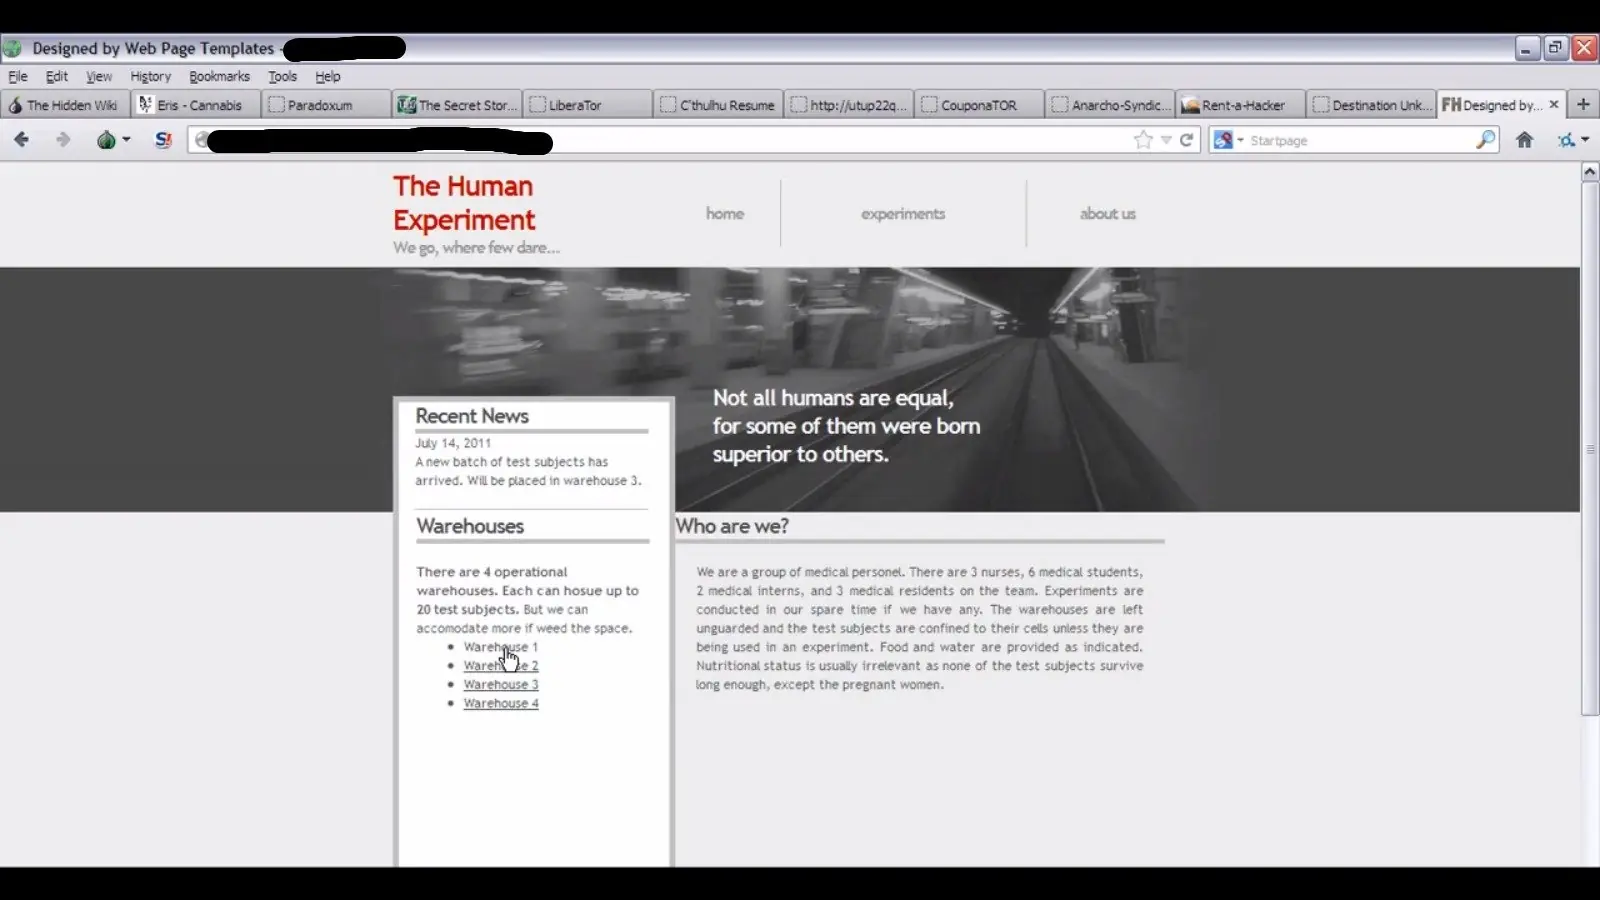Open the NoScript S icon in toolbar
The image size is (1600, 900).
click(x=164, y=140)
